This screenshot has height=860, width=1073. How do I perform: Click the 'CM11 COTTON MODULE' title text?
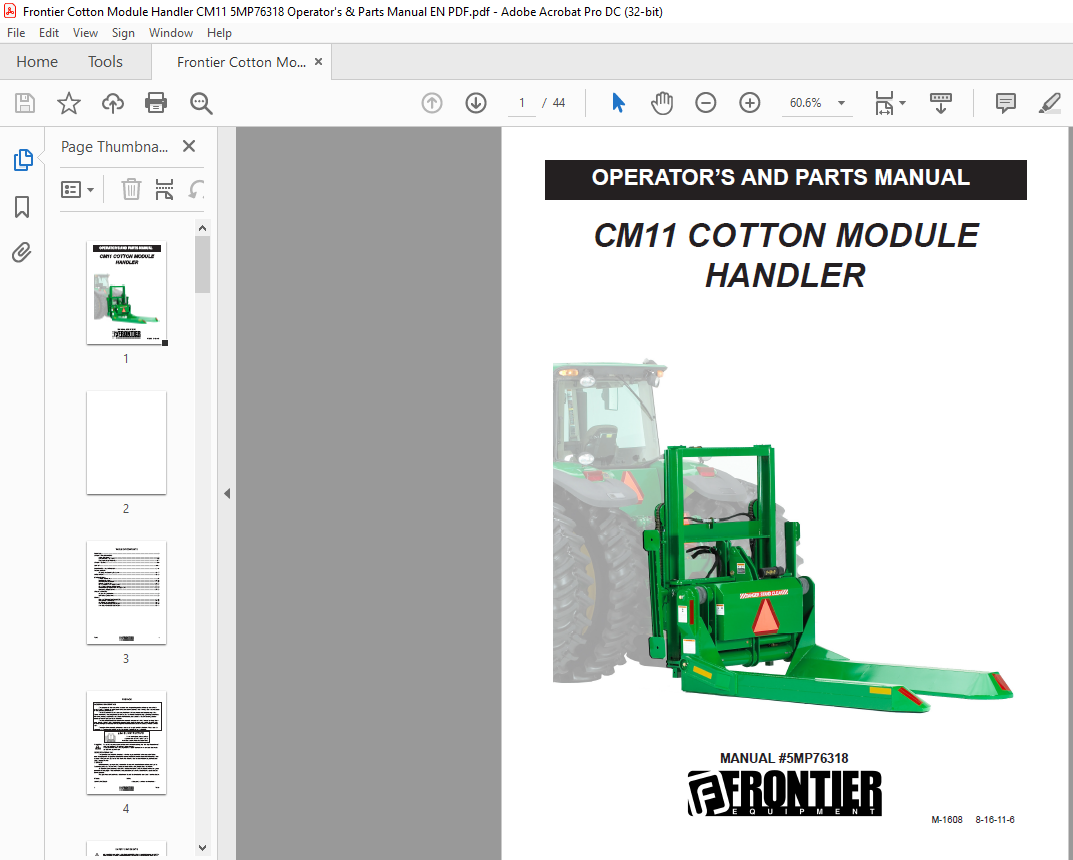786,235
